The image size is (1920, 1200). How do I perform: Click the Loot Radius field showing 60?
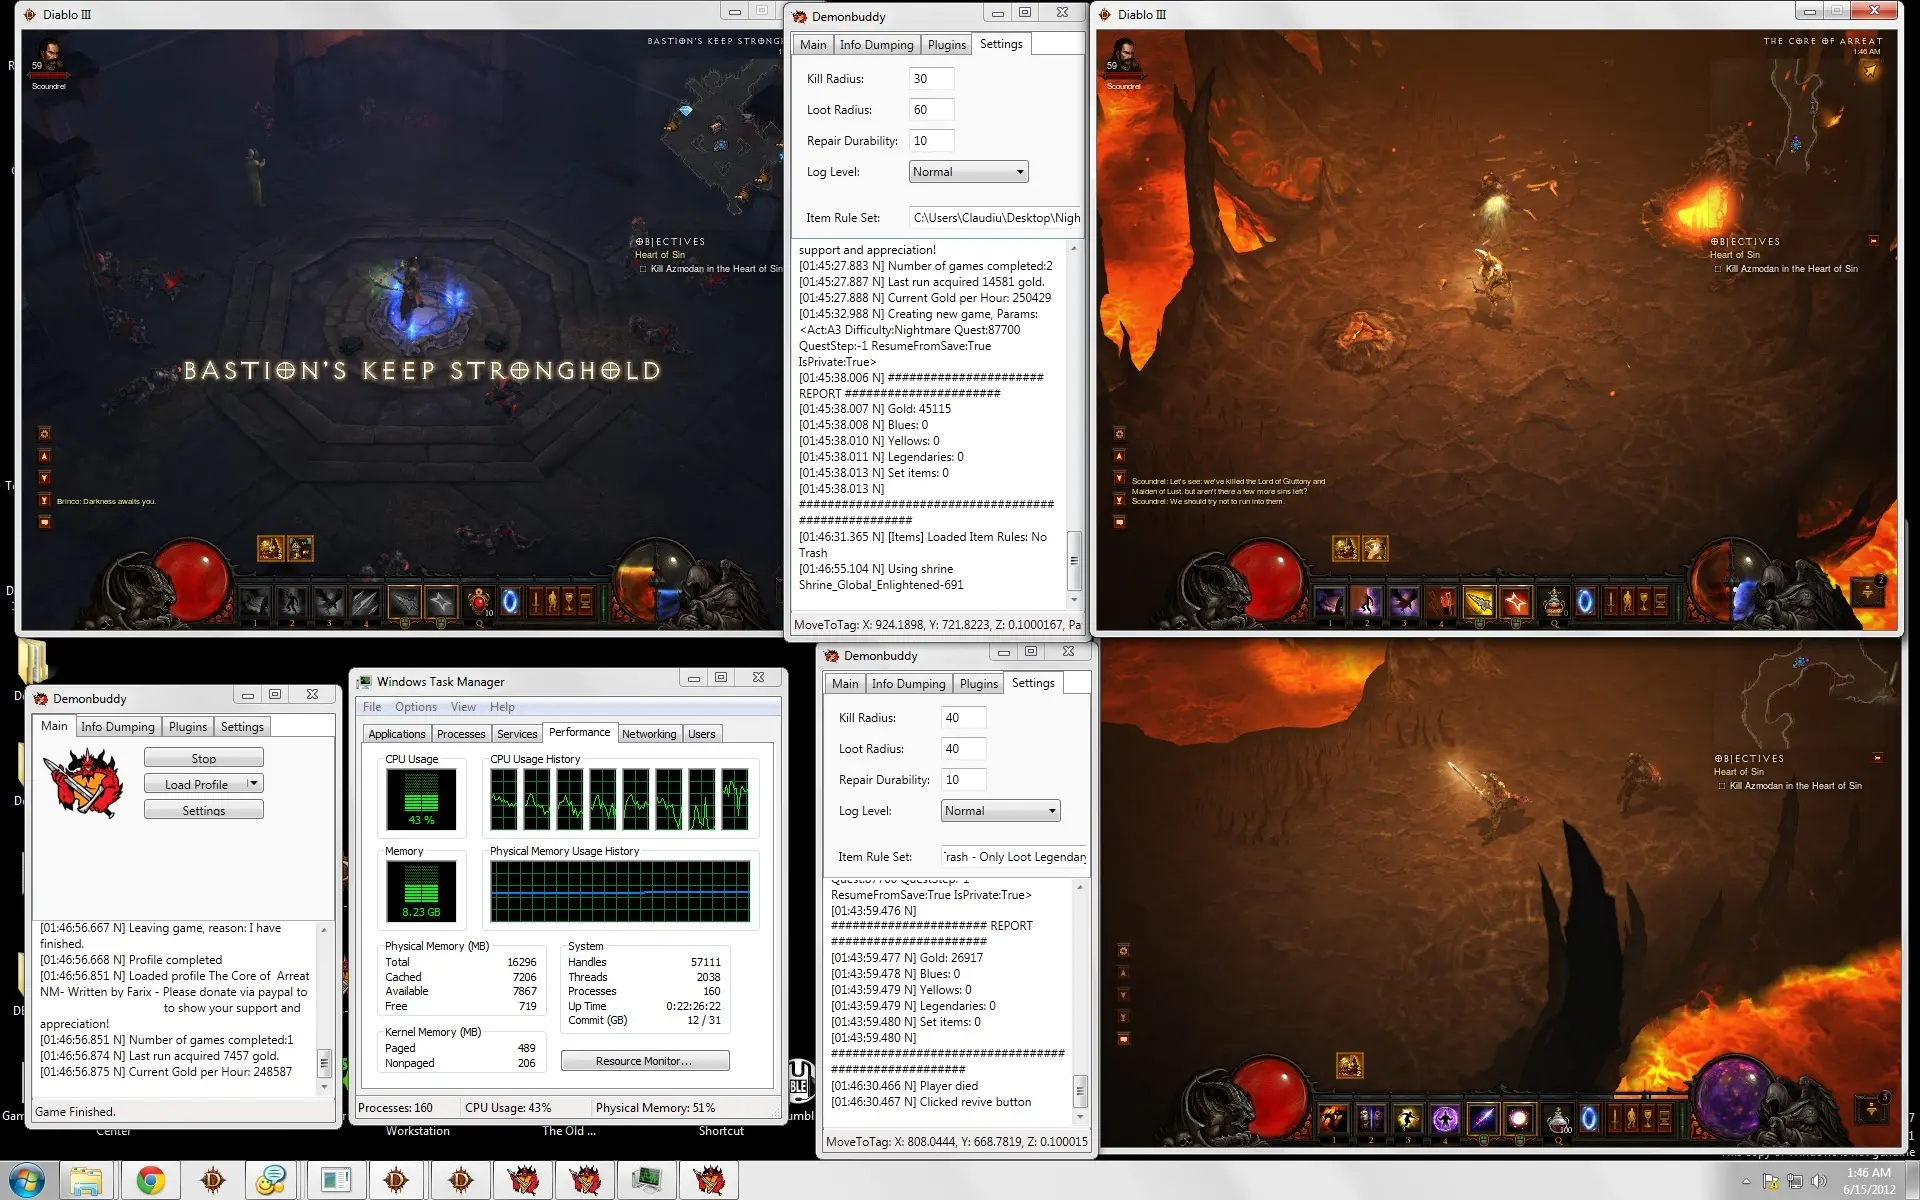tap(931, 110)
